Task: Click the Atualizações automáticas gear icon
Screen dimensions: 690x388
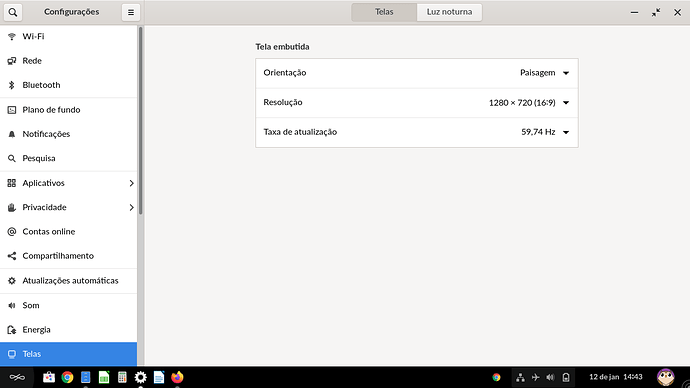Action: 12,281
